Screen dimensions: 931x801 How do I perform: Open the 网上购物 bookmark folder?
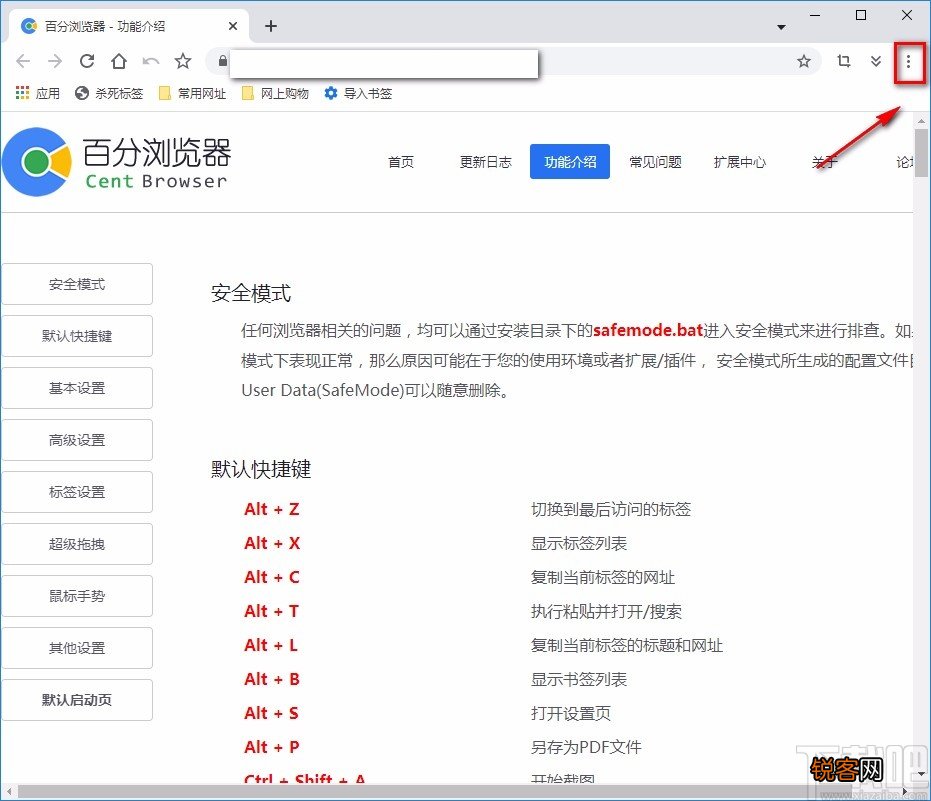[276, 93]
